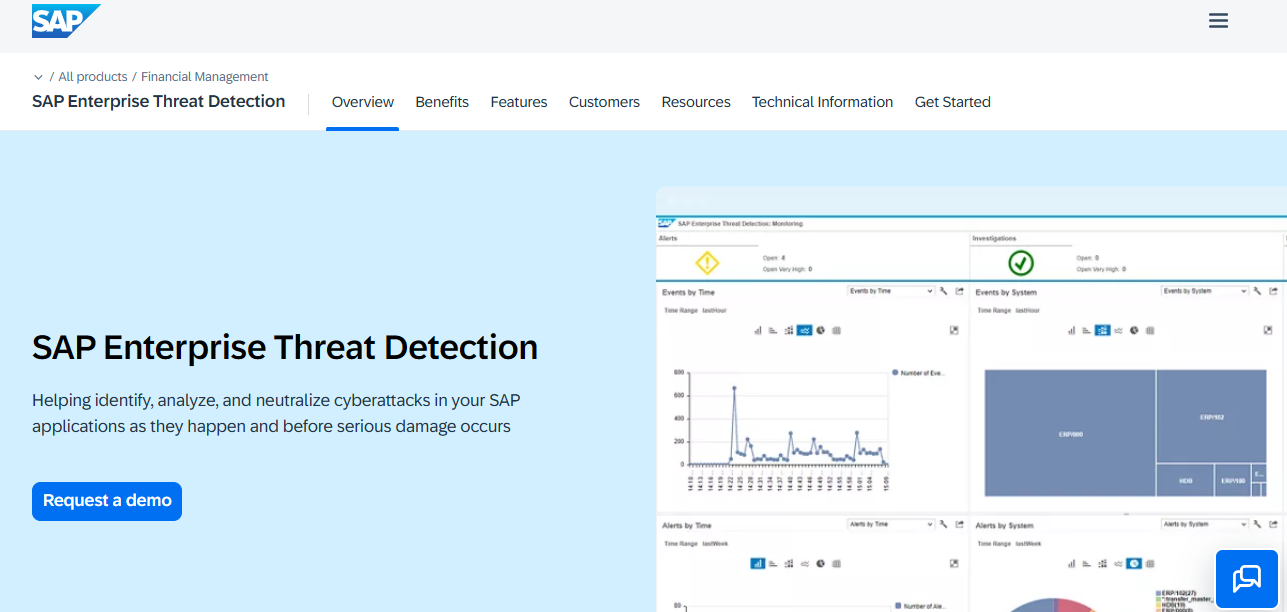The image size is (1287, 612).
Task: Click the paragraph starting 'Helping identify, analyze'
Action: click(x=276, y=413)
